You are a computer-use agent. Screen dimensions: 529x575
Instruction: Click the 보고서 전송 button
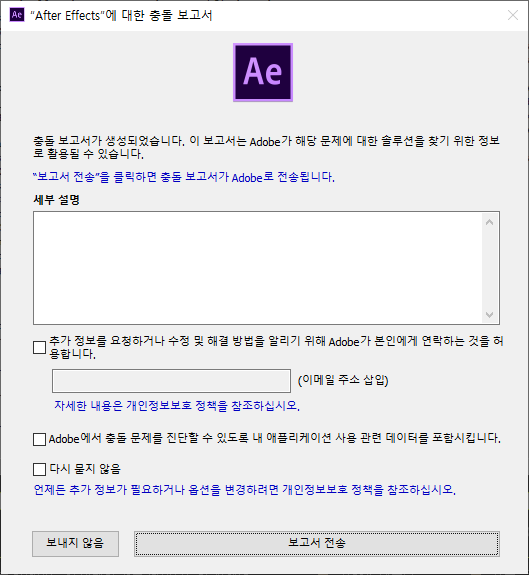tap(317, 543)
